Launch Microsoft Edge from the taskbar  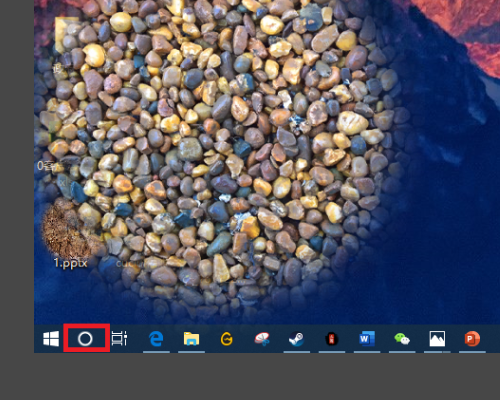pyautogui.click(x=156, y=339)
